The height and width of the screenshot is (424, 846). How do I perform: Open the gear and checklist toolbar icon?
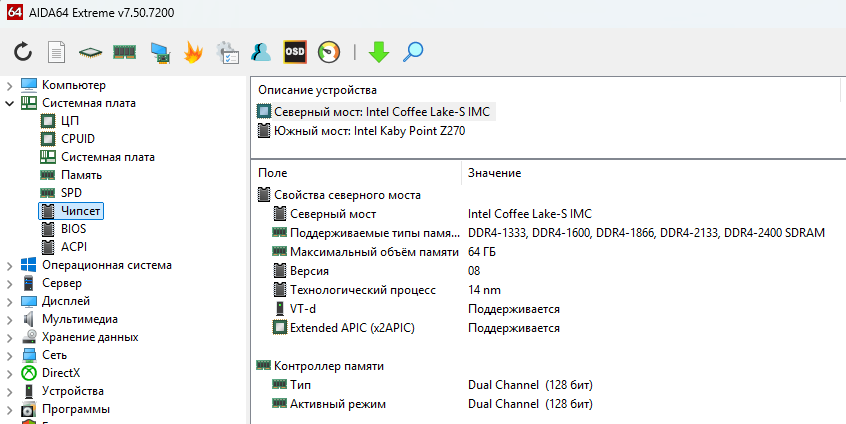[x=227, y=52]
